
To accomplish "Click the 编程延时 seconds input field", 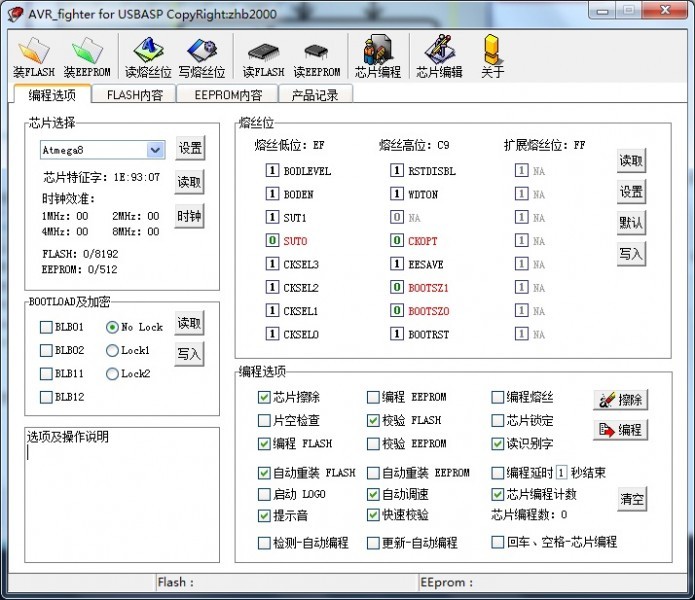I will pos(561,472).
